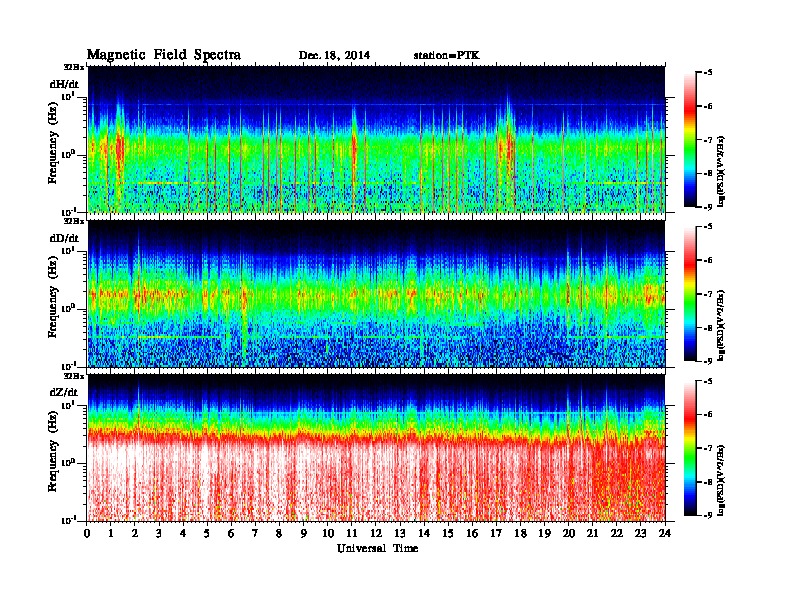Viewport: 792px width, 612px height.
Task: Click the "32Hz" label atop dZ/dt panel
Action: pyautogui.click(x=73, y=376)
